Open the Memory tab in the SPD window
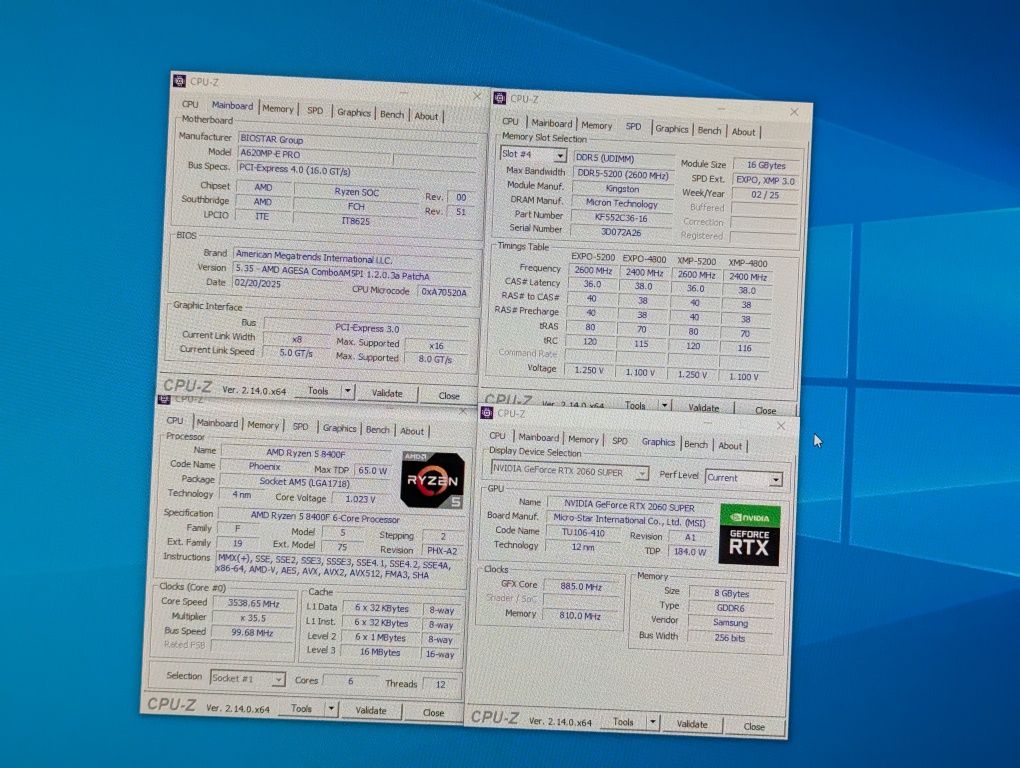 click(597, 126)
